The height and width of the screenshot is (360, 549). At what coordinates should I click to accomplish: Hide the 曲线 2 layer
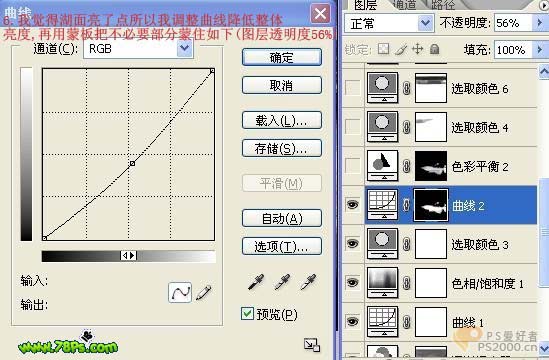click(353, 204)
